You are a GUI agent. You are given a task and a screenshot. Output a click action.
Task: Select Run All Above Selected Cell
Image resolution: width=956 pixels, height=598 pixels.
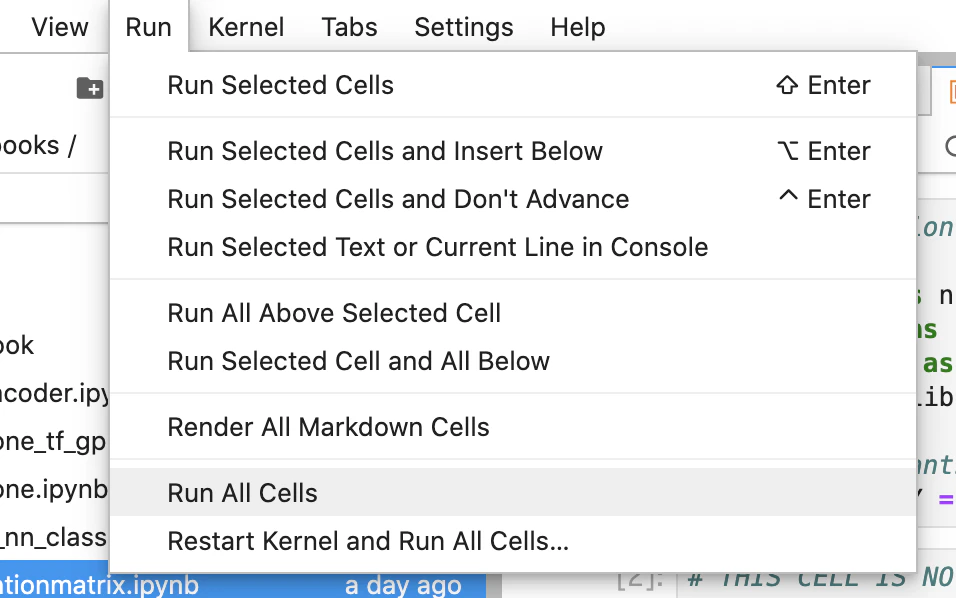pos(513,313)
